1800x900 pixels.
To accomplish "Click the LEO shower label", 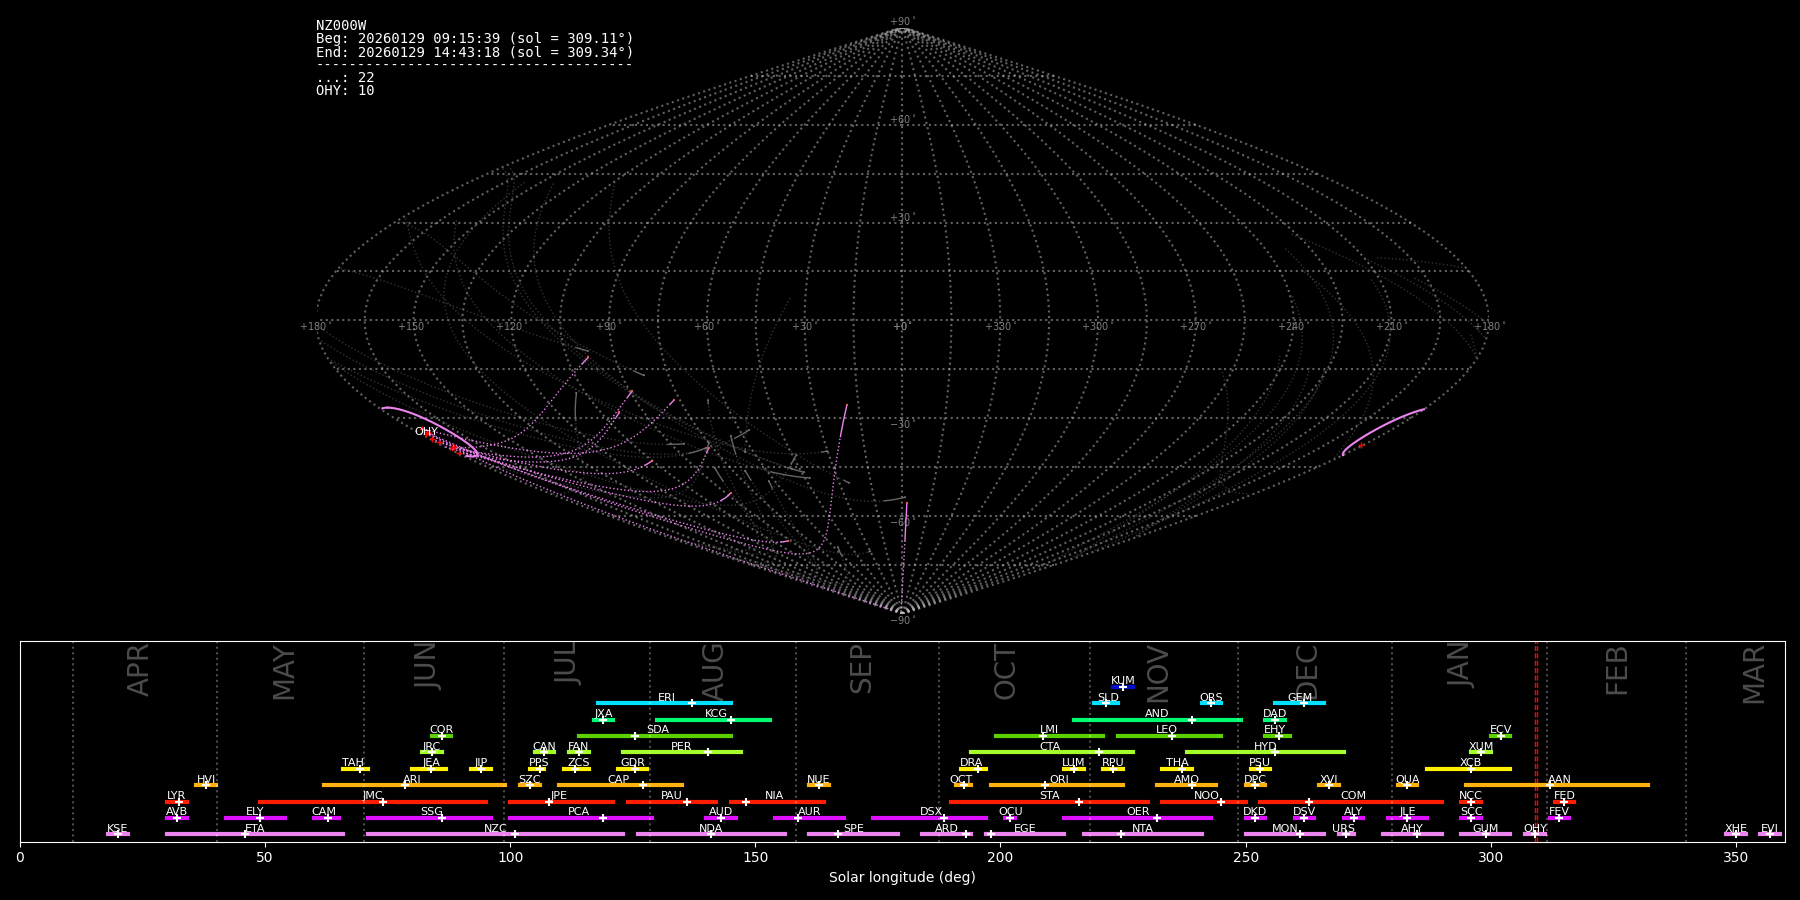I will point(1167,730).
